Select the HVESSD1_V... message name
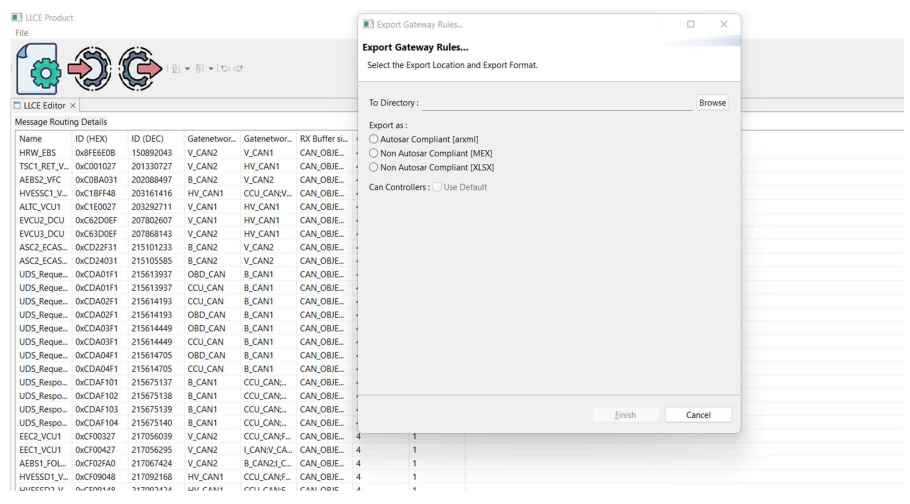The image size is (910, 504). point(44,477)
